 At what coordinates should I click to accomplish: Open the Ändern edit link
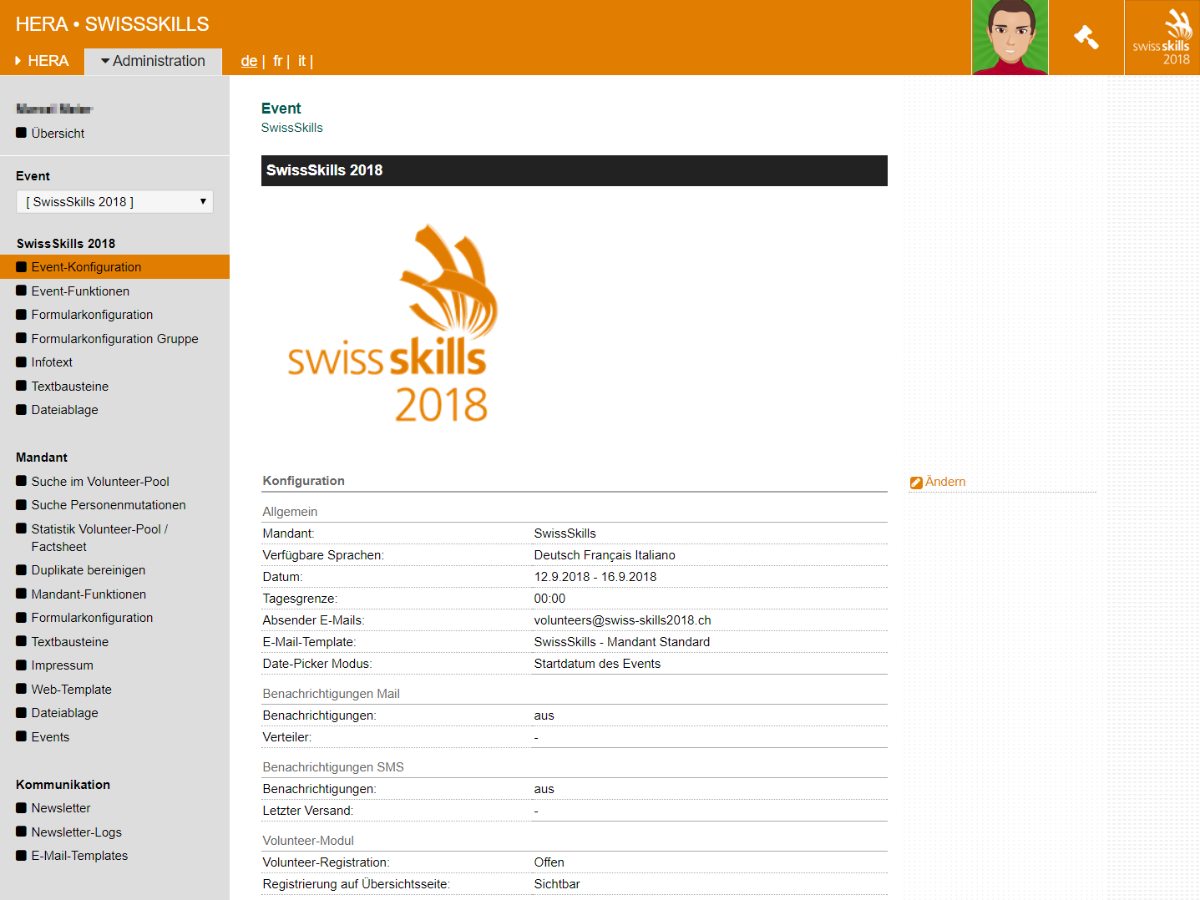pyautogui.click(x=945, y=482)
